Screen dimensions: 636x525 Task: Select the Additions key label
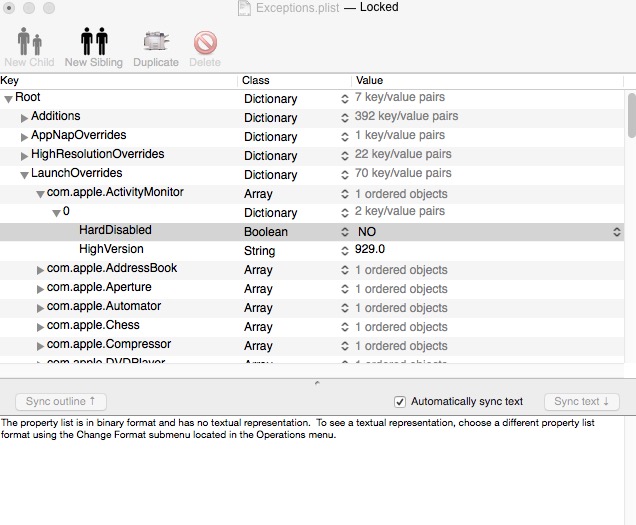[56, 116]
